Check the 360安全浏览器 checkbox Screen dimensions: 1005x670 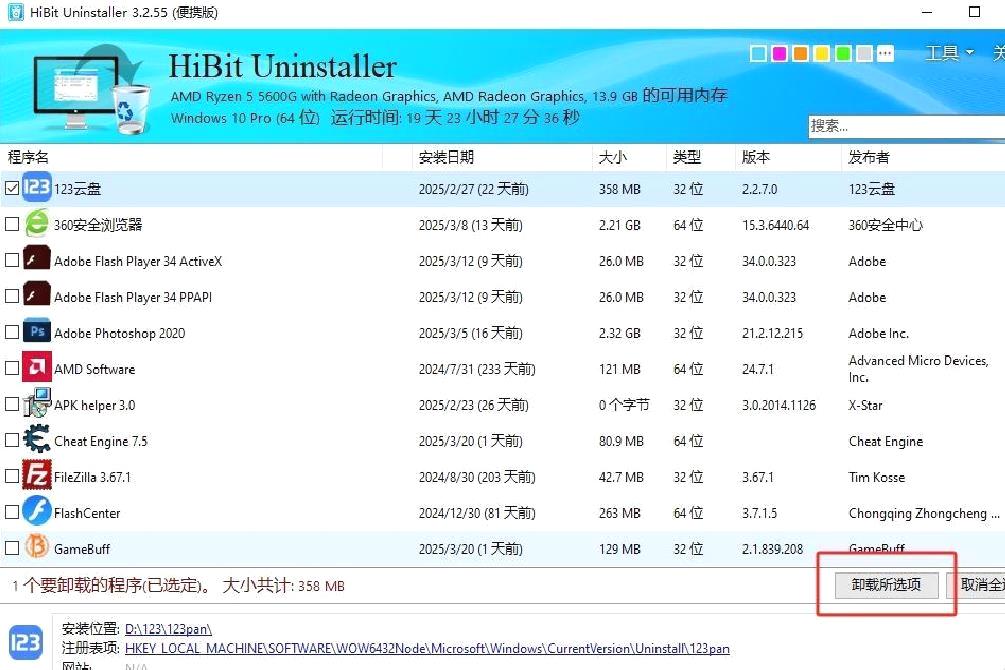(12, 224)
